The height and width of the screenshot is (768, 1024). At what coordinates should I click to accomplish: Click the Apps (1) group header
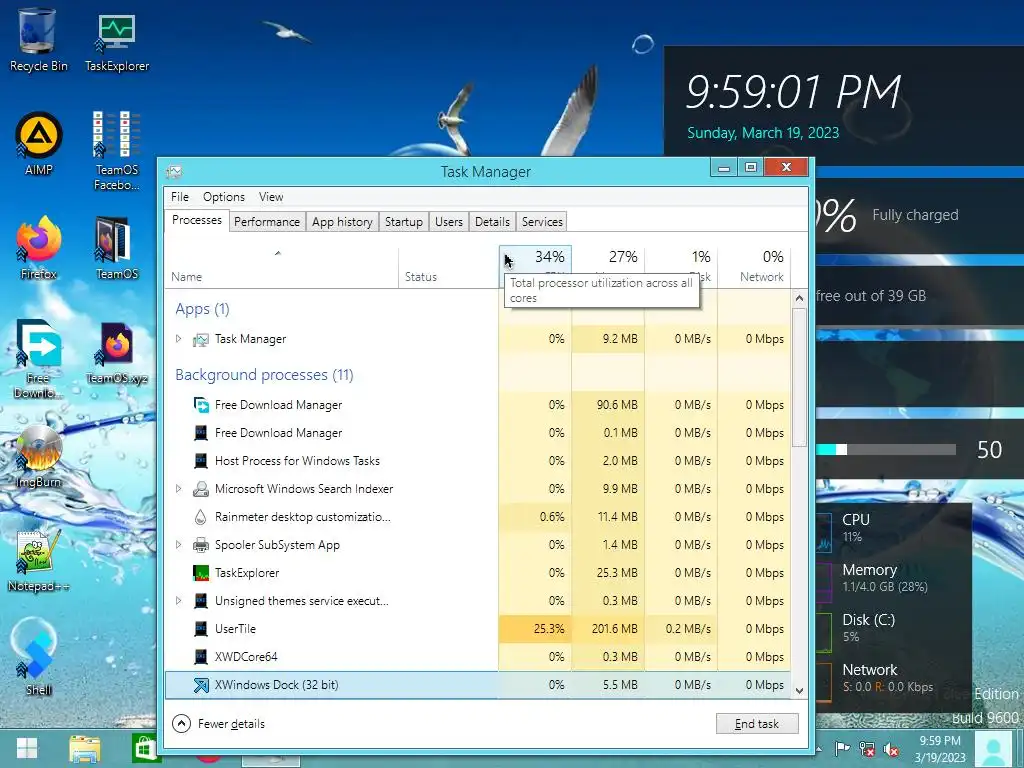coord(202,309)
